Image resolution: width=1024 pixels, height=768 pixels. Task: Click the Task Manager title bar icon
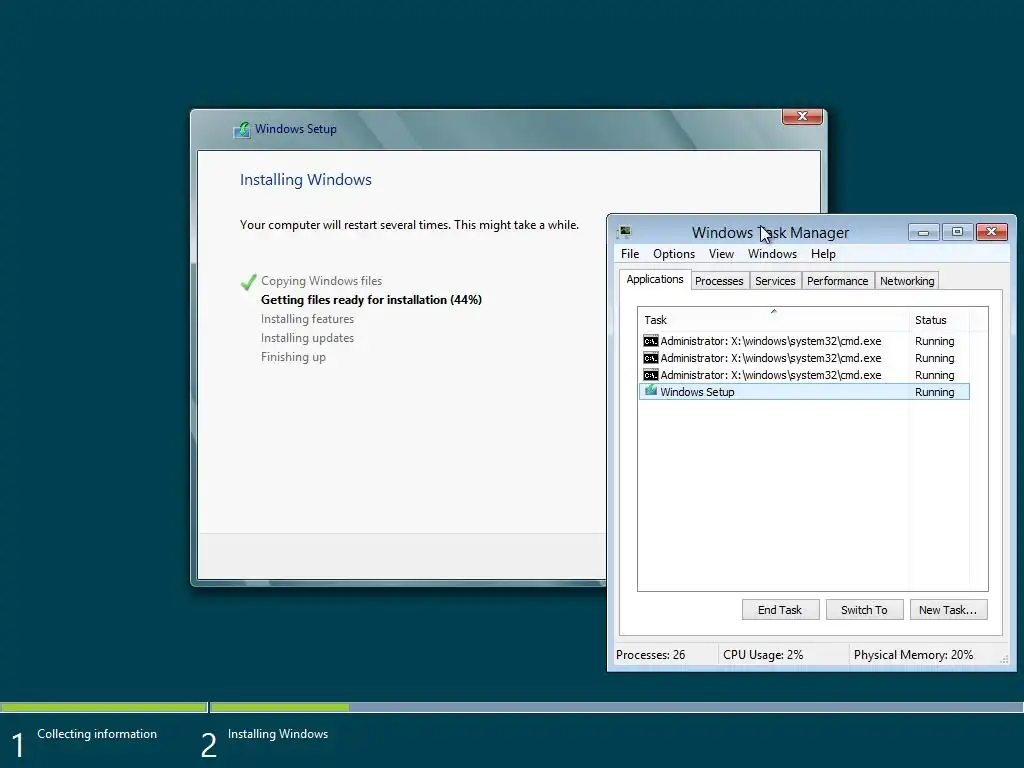pyautogui.click(x=625, y=232)
